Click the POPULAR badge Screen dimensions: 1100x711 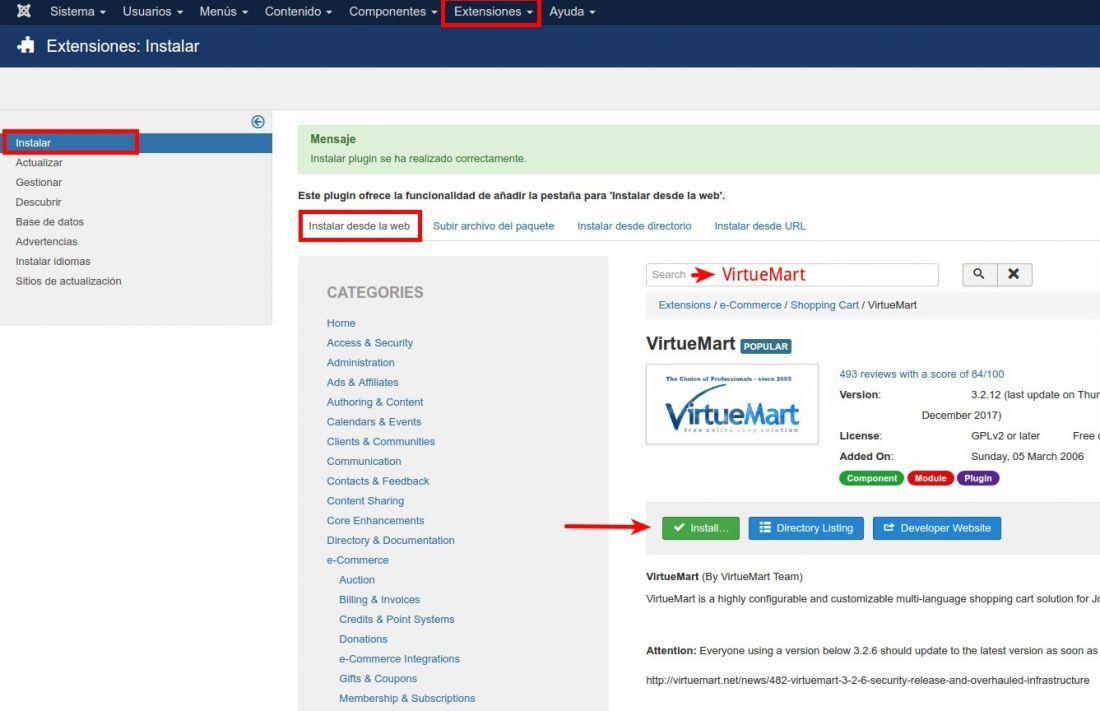[x=765, y=346]
